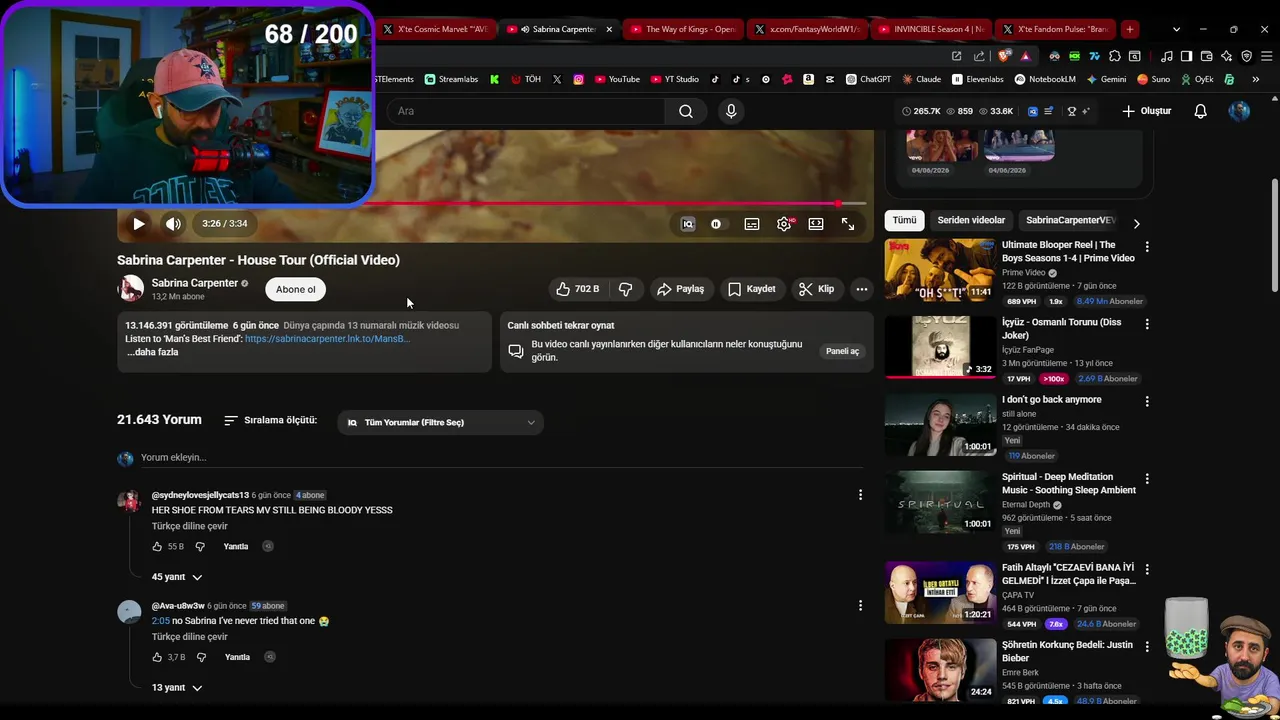1280x720 pixels.
Task: Focus the Yorum ekleyin comment field
Action: (500, 458)
